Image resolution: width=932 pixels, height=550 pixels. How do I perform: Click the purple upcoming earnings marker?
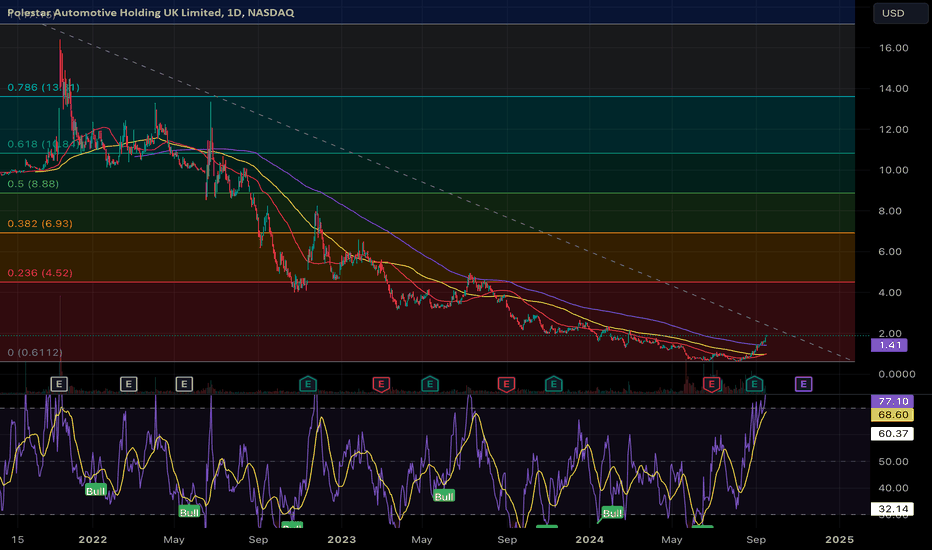803,384
